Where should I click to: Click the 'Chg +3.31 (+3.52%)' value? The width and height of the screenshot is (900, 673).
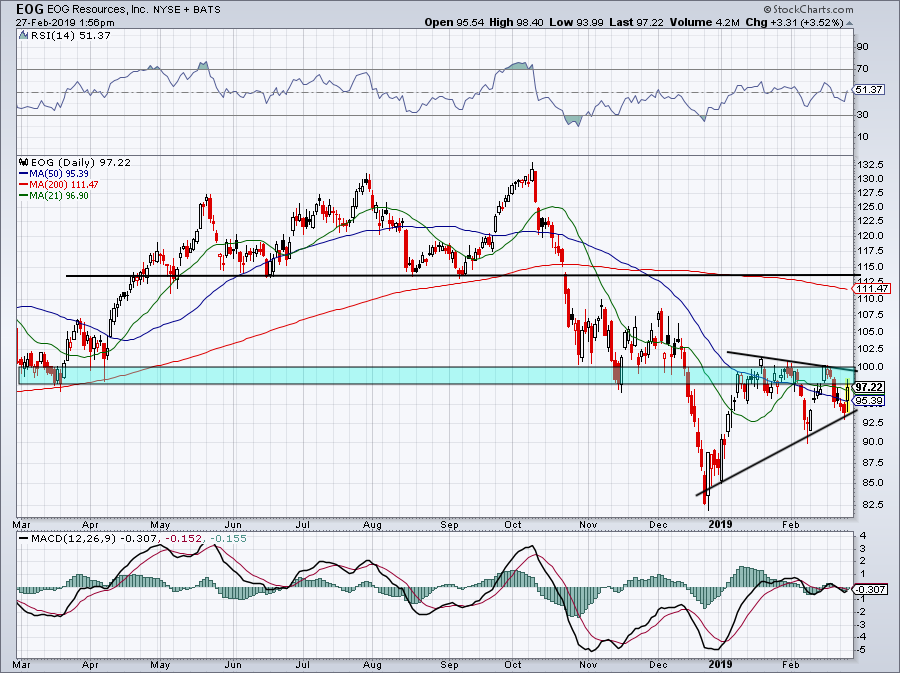coord(794,22)
